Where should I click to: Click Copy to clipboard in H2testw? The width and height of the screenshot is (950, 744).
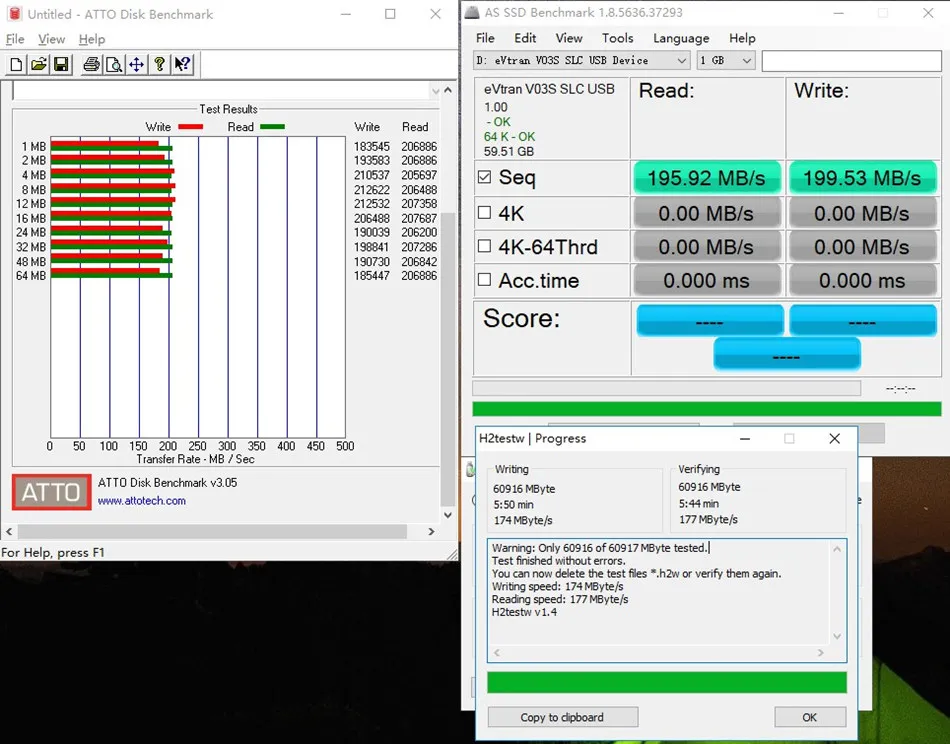[x=562, y=717]
